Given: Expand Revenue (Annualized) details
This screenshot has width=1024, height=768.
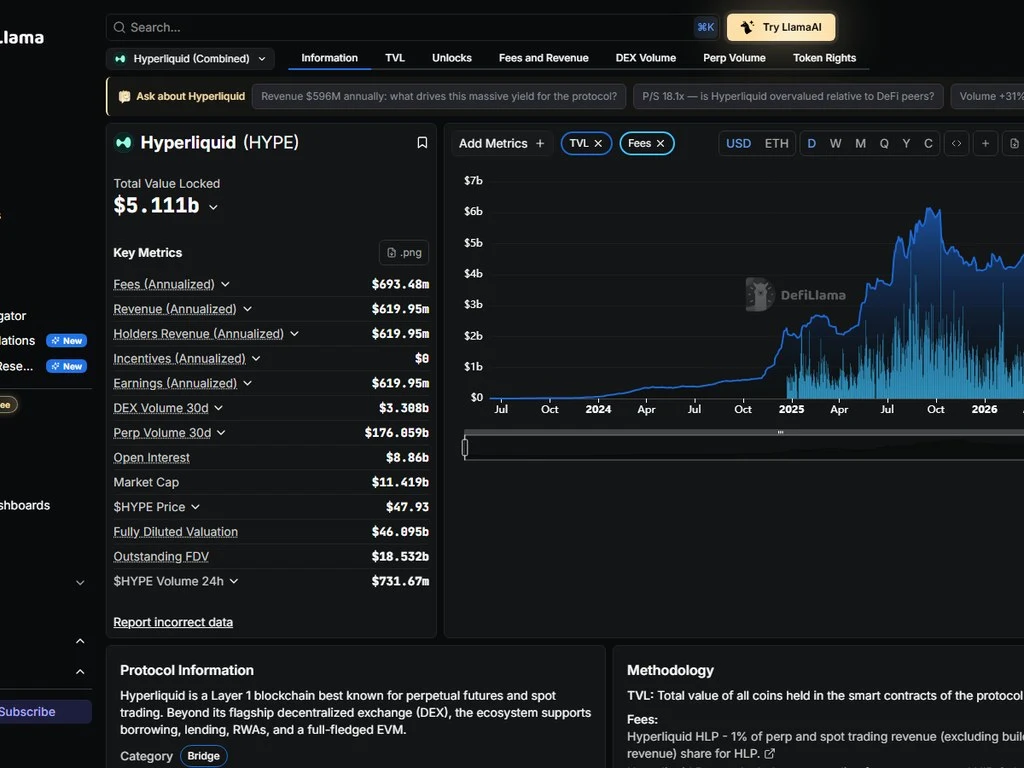Looking at the screenshot, I should 248,309.
